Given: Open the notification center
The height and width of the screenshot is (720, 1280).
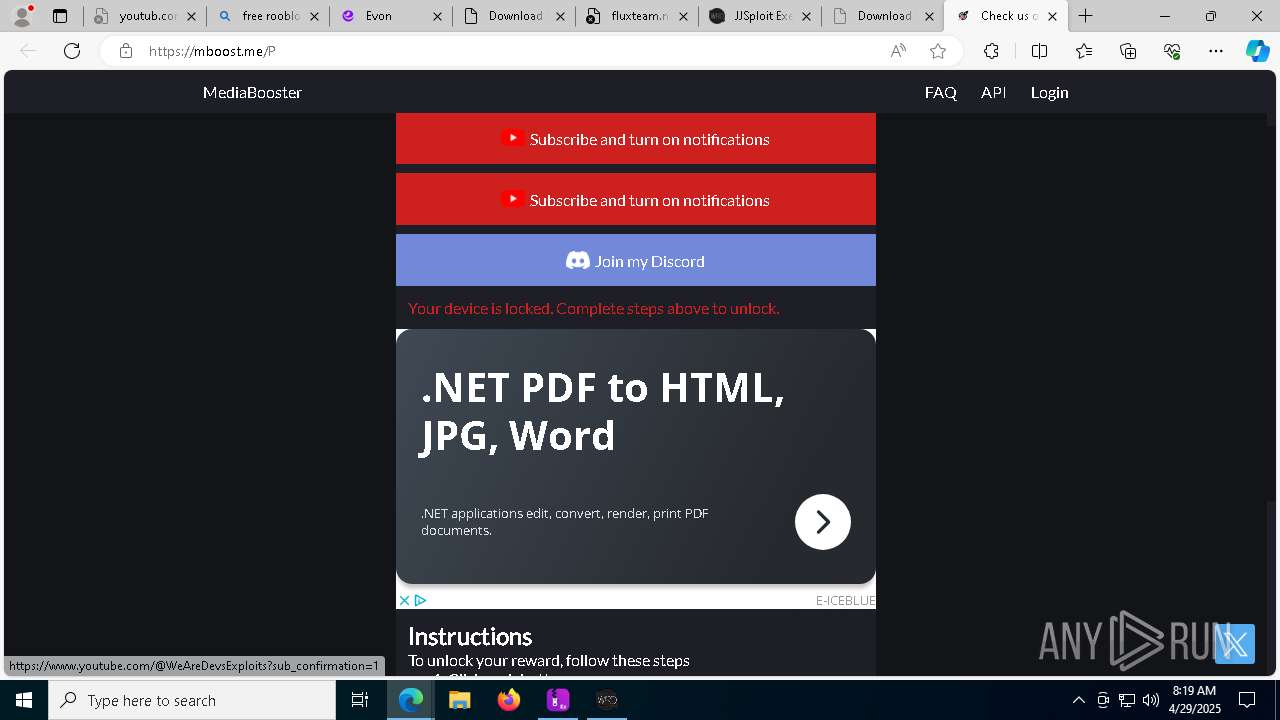Looking at the screenshot, I should (x=1247, y=700).
